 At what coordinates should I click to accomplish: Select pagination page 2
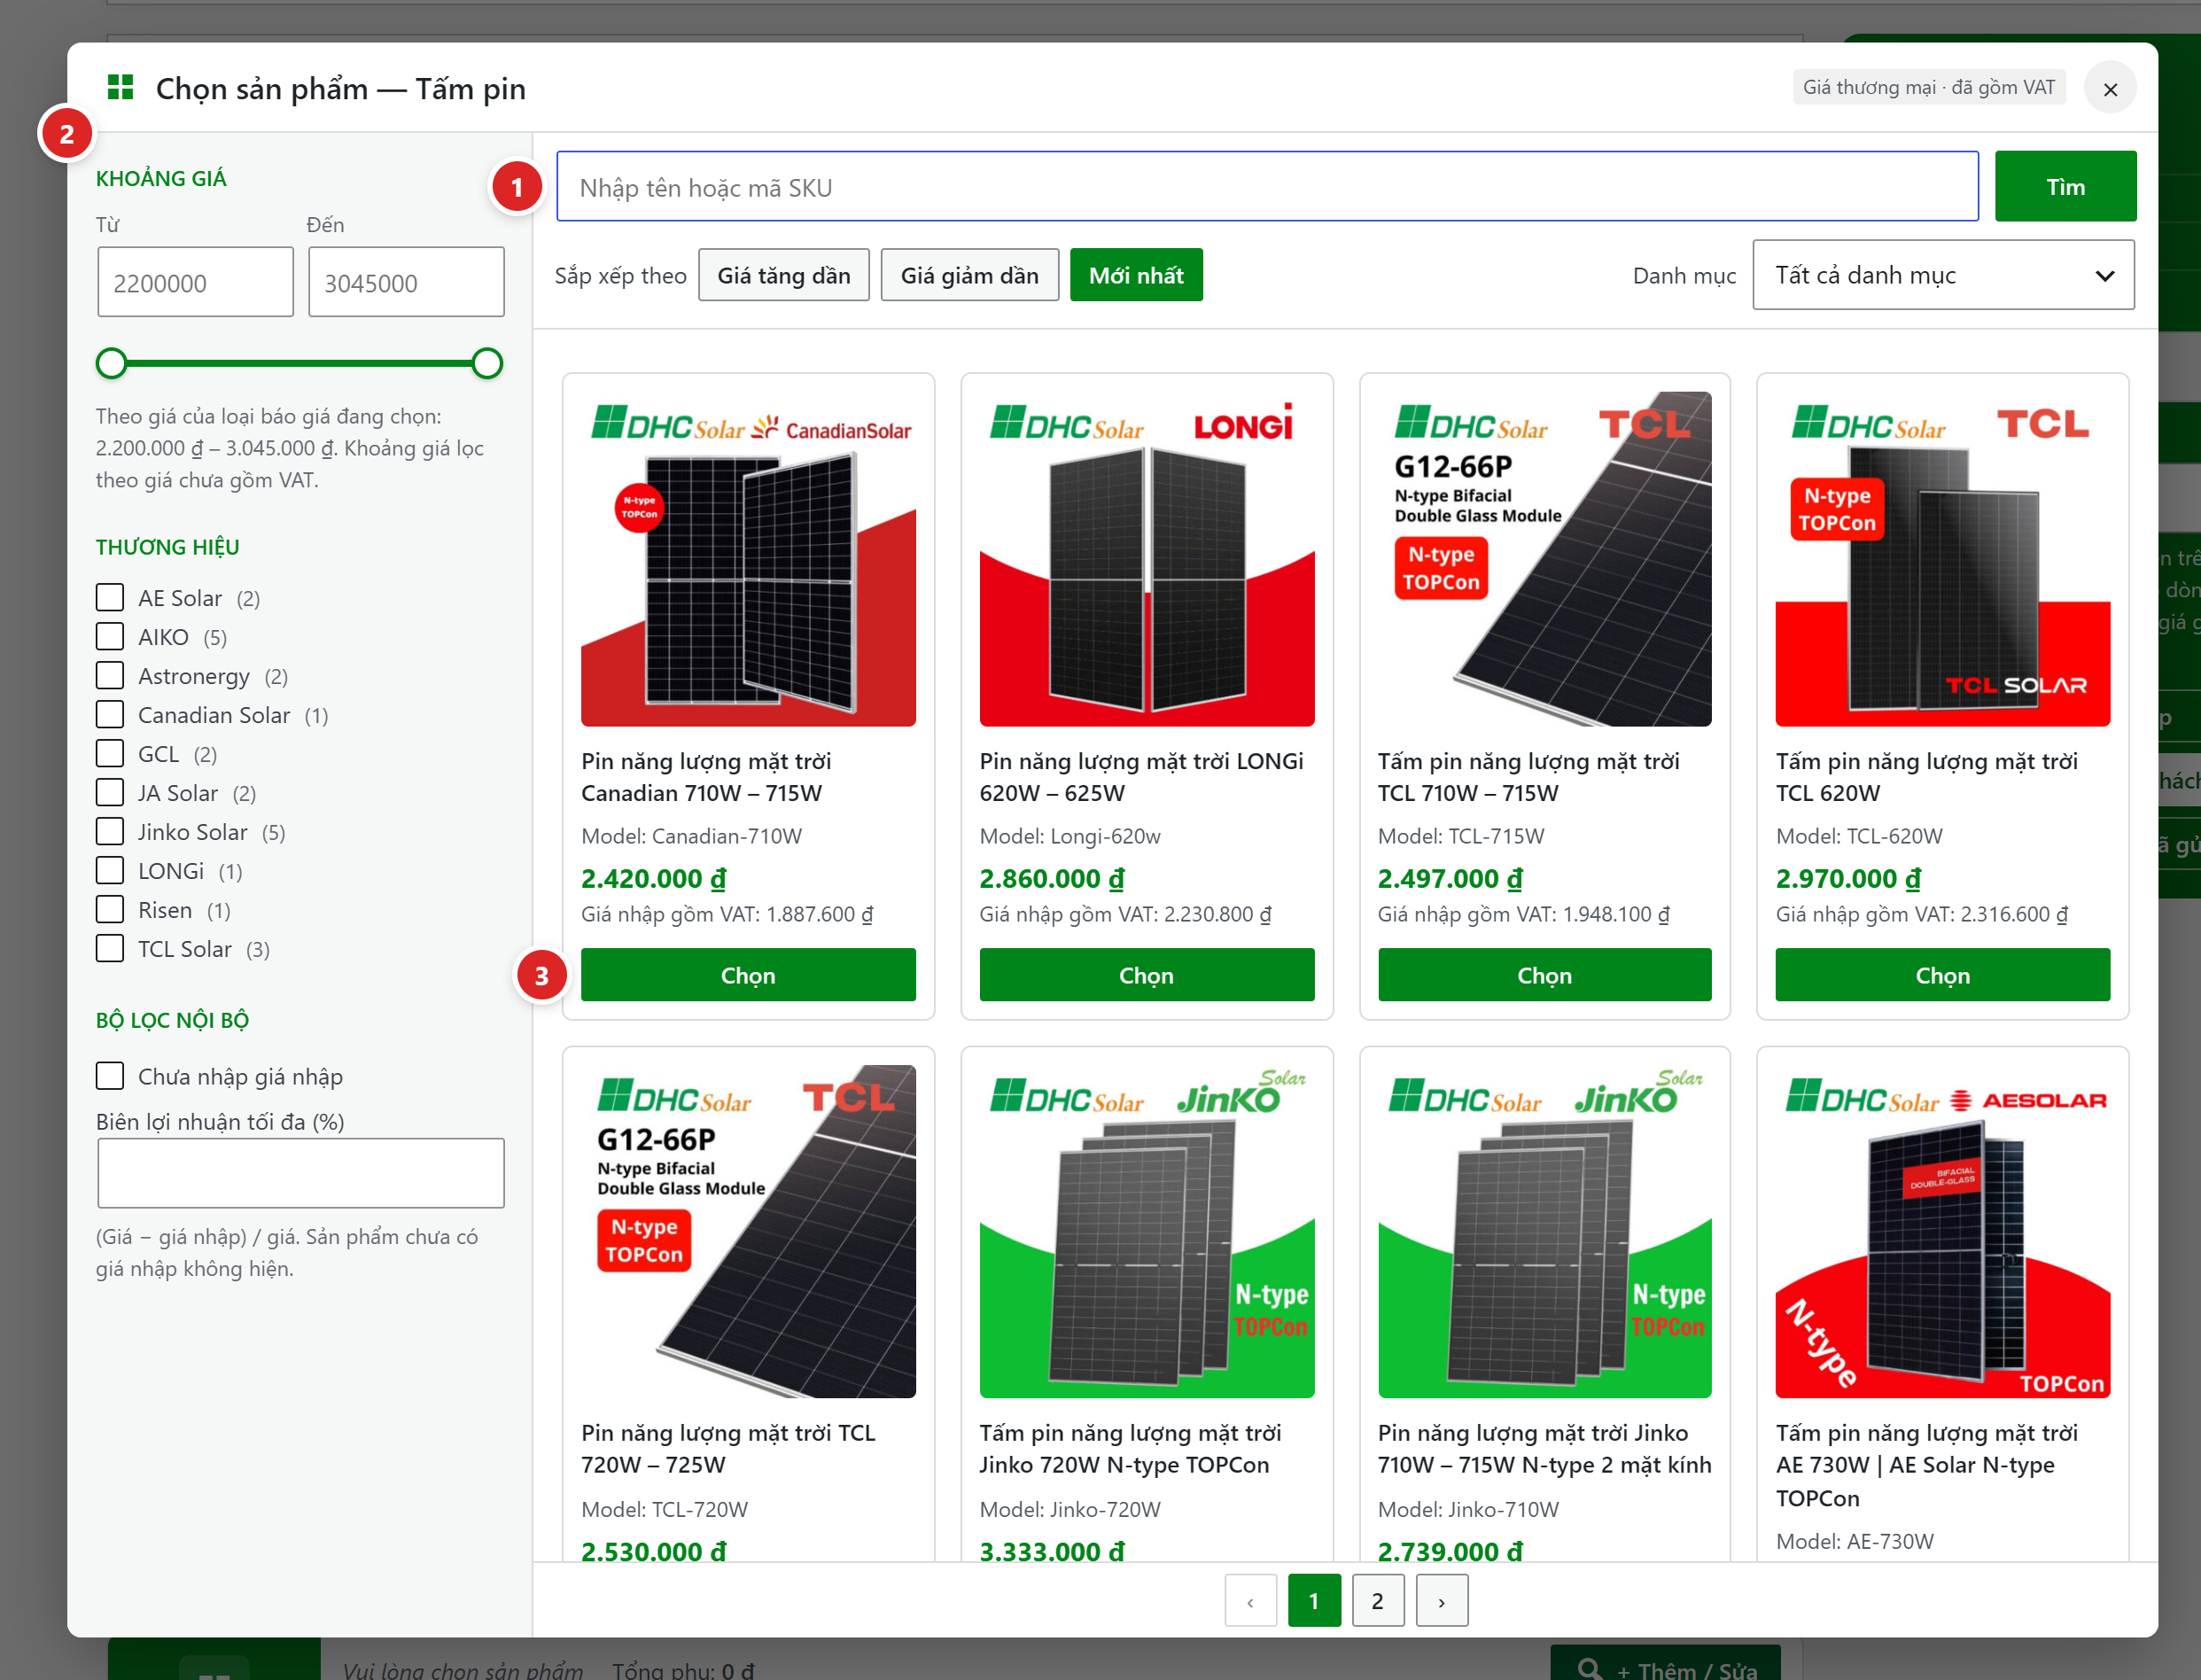coord(1378,1601)
